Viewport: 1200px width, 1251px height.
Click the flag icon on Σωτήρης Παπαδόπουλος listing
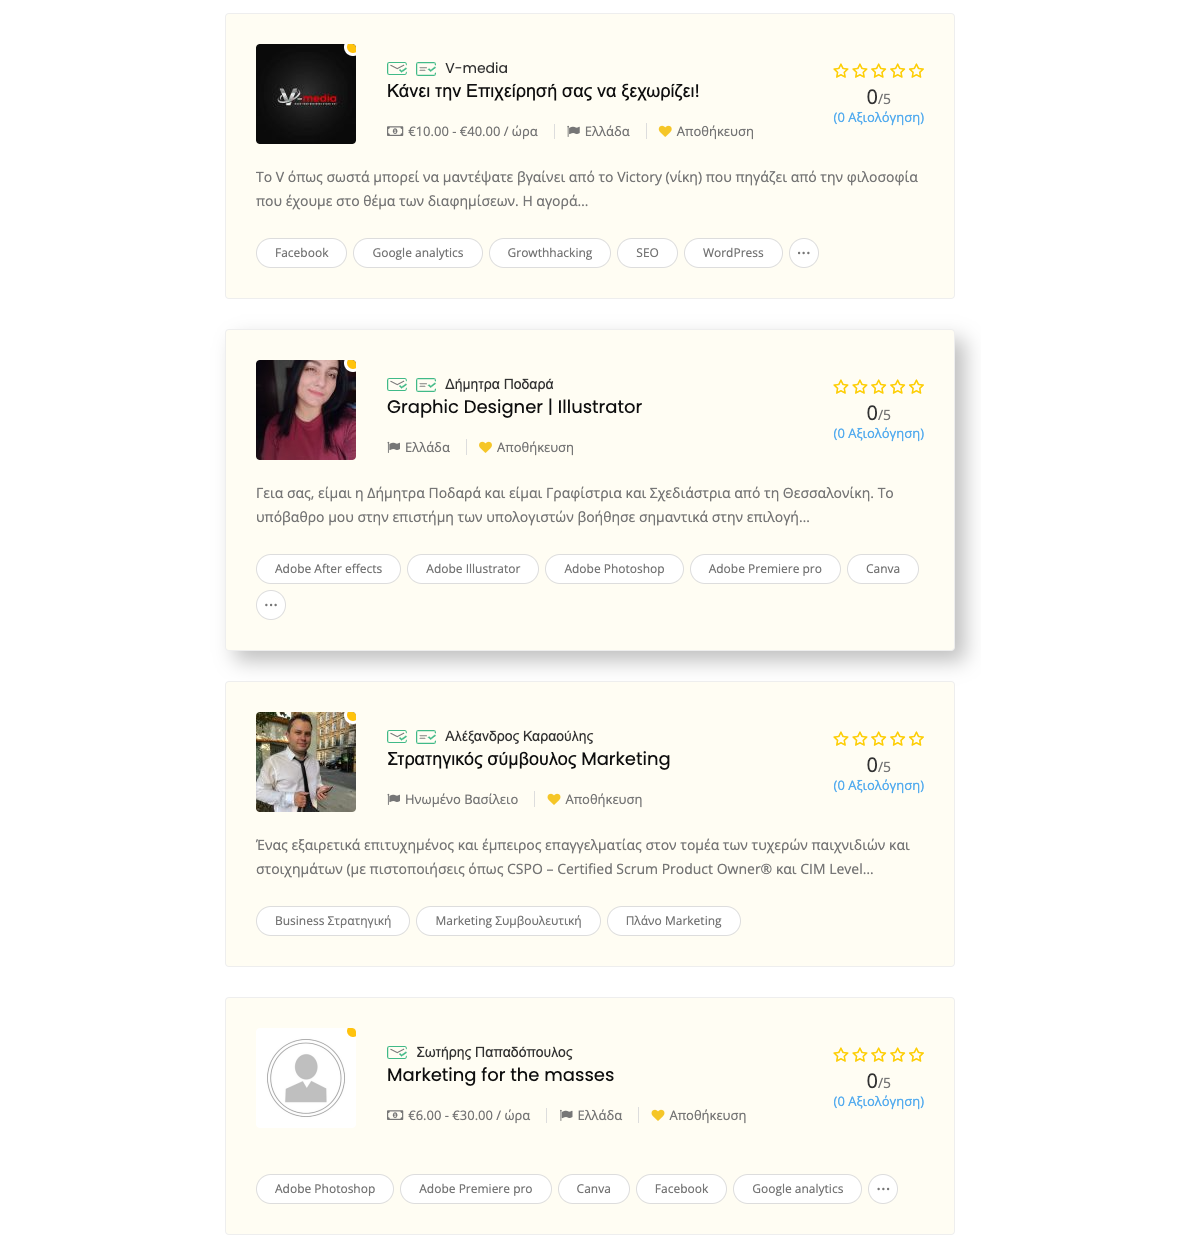[x=566, y=1115]
